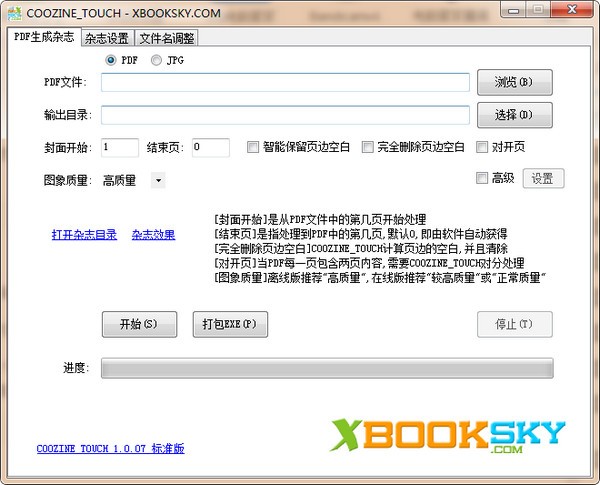The height and width of the screenshot is (485, 600).
Task: Maximize the COOZINE_TOUCH window
Action: coord(538,10)
